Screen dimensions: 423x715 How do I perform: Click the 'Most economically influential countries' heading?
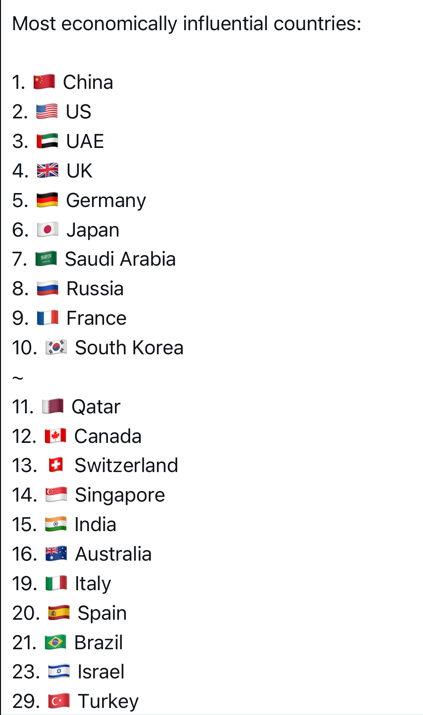tap(186, 24)
